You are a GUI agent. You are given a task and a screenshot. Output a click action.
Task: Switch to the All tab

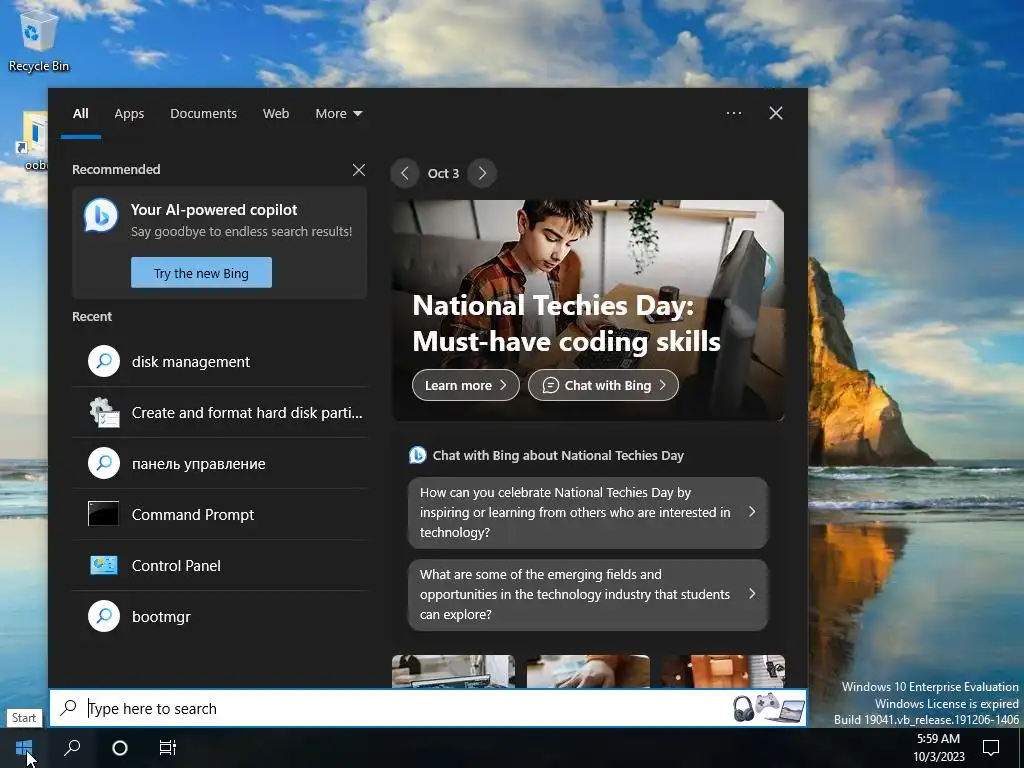click(80, 114)
